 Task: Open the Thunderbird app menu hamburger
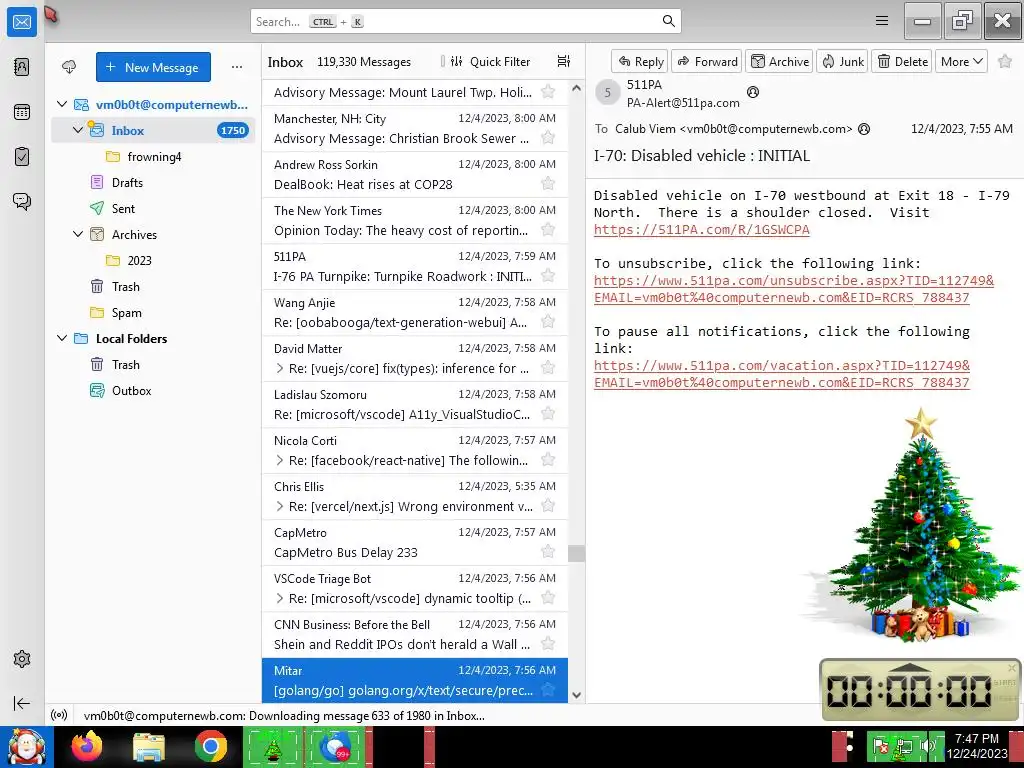point(882,21)
